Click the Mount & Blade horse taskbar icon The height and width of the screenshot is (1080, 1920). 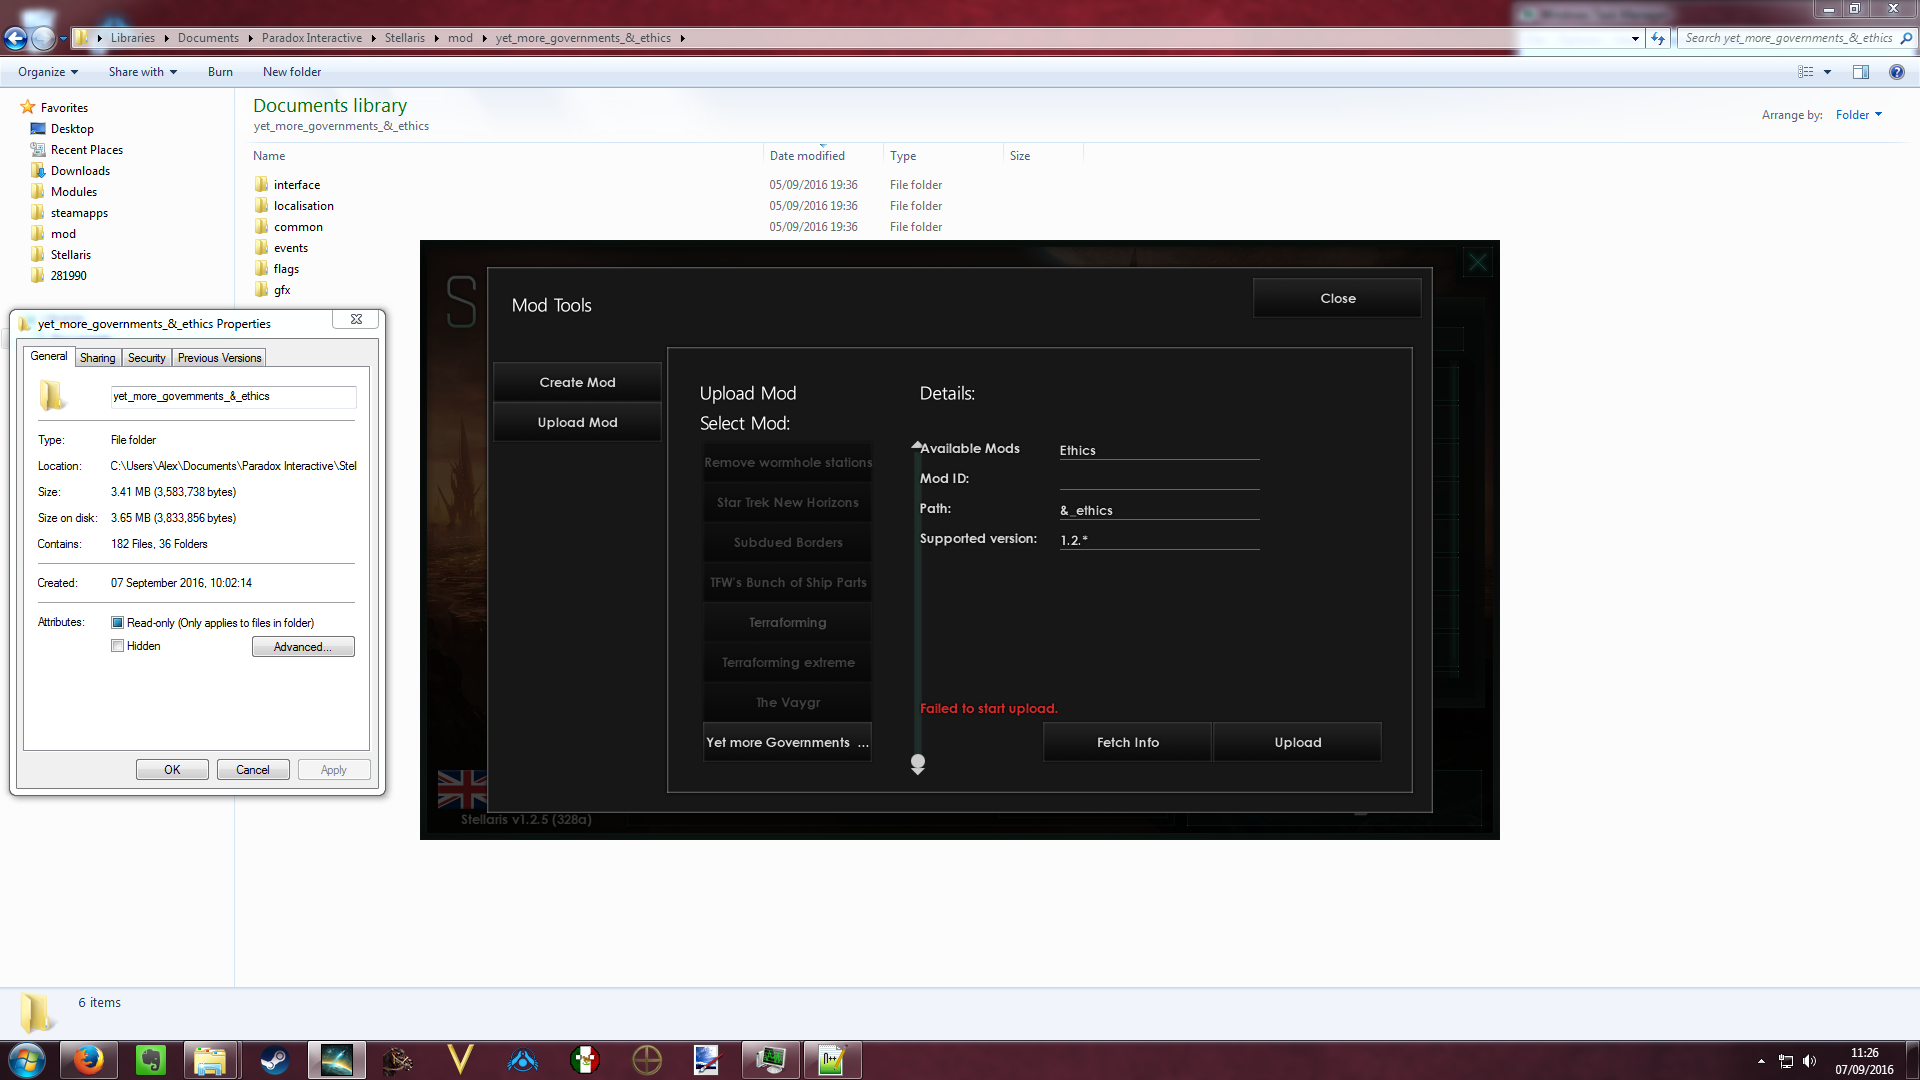(398, 1060)
